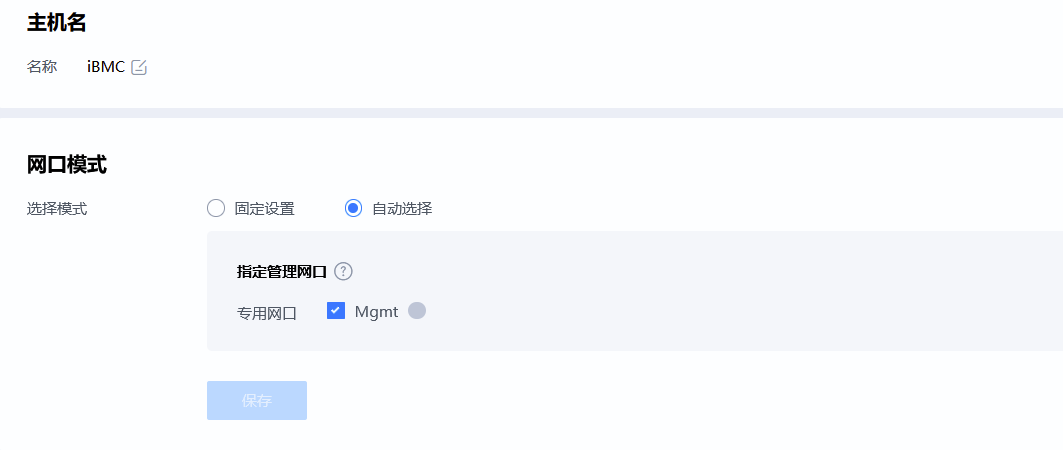Select the 自动选择 radio button circle
The width and height of the screenshot is (1063, 450).
pos(353,208)
